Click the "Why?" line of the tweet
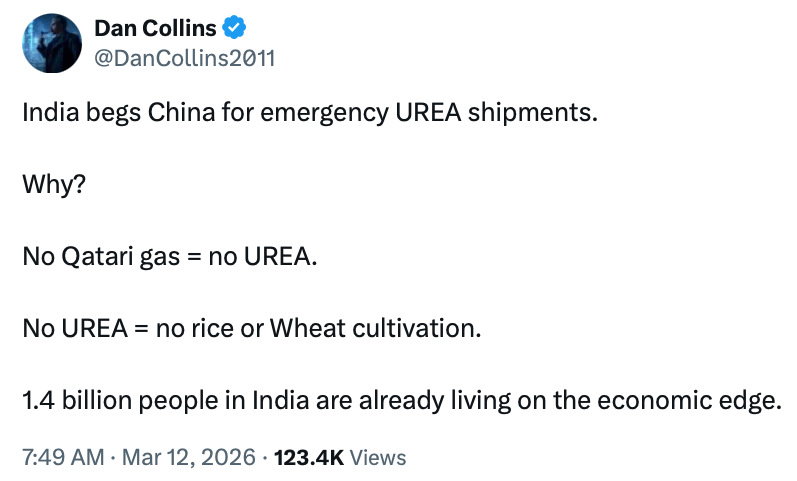 [49, 184]
